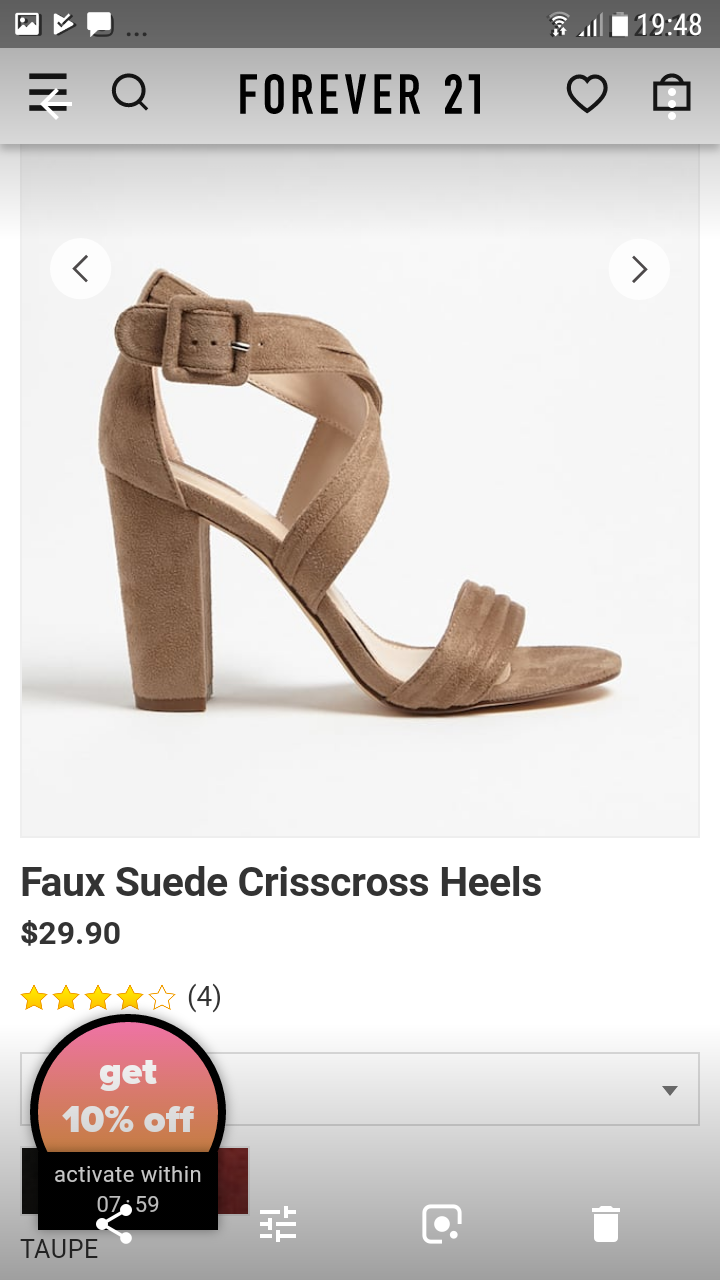Expand the size dropdown arrow
The width and height of the screenshot is (720, 1280).
(x=670, y=1090)
